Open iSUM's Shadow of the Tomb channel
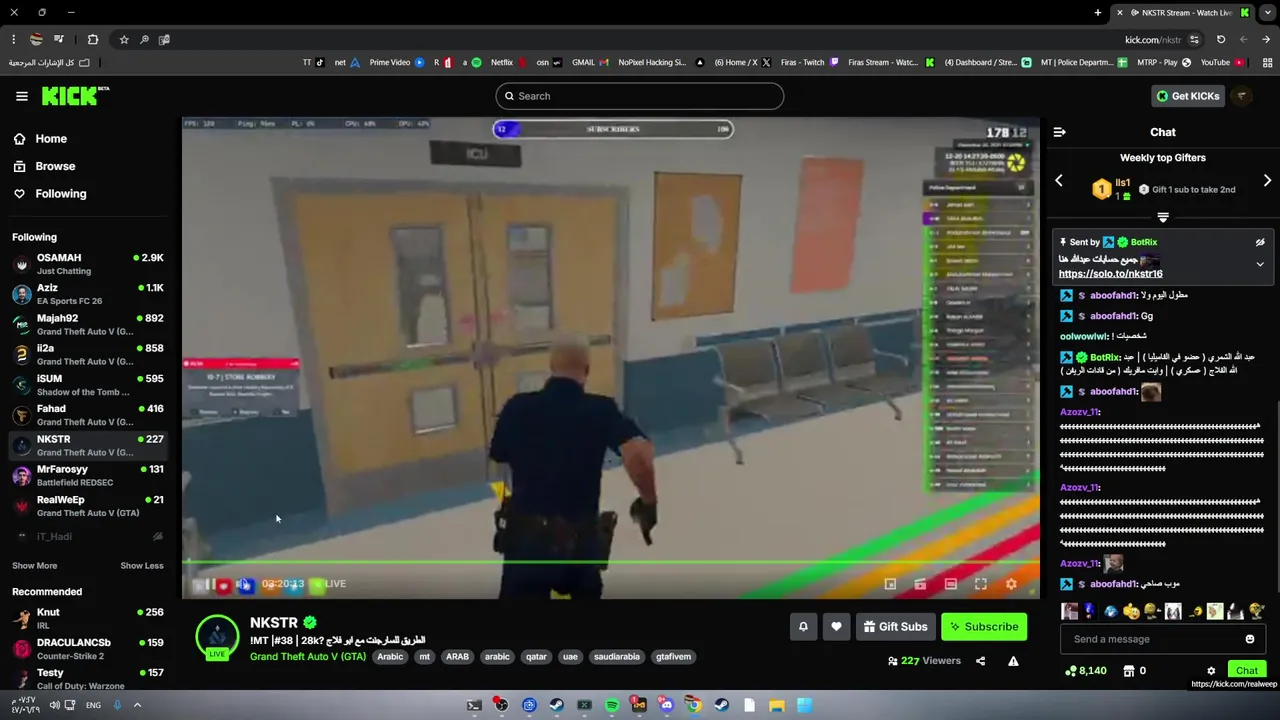Screen dimensions: 1280x720 pyautogui.click(x=88, y=385)
